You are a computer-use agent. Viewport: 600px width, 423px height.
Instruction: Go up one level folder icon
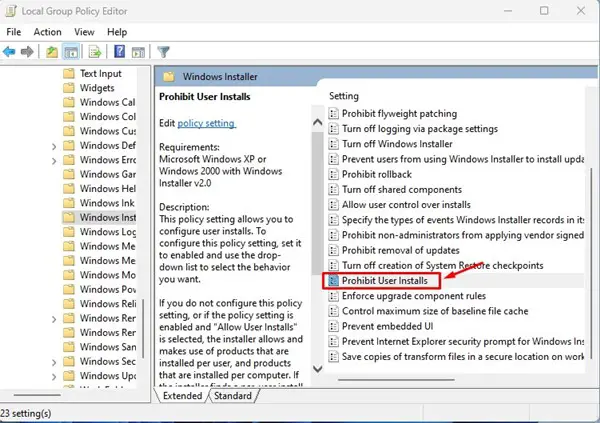pos(52,52)
